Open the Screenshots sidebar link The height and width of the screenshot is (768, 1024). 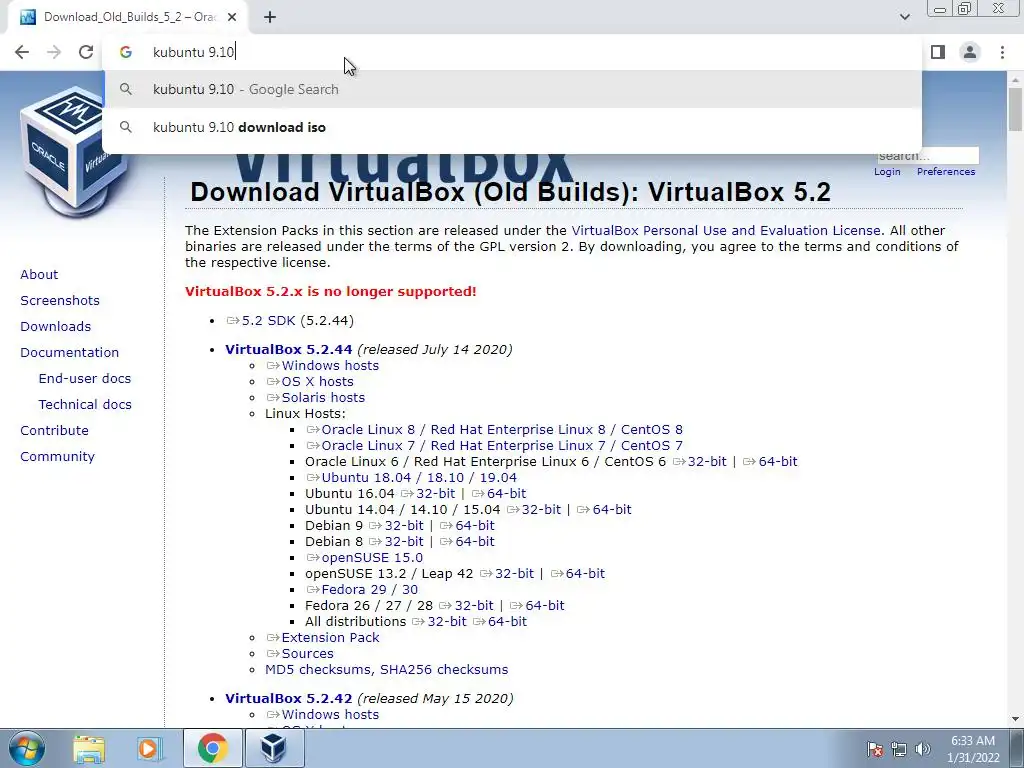[x=60, y=300]
